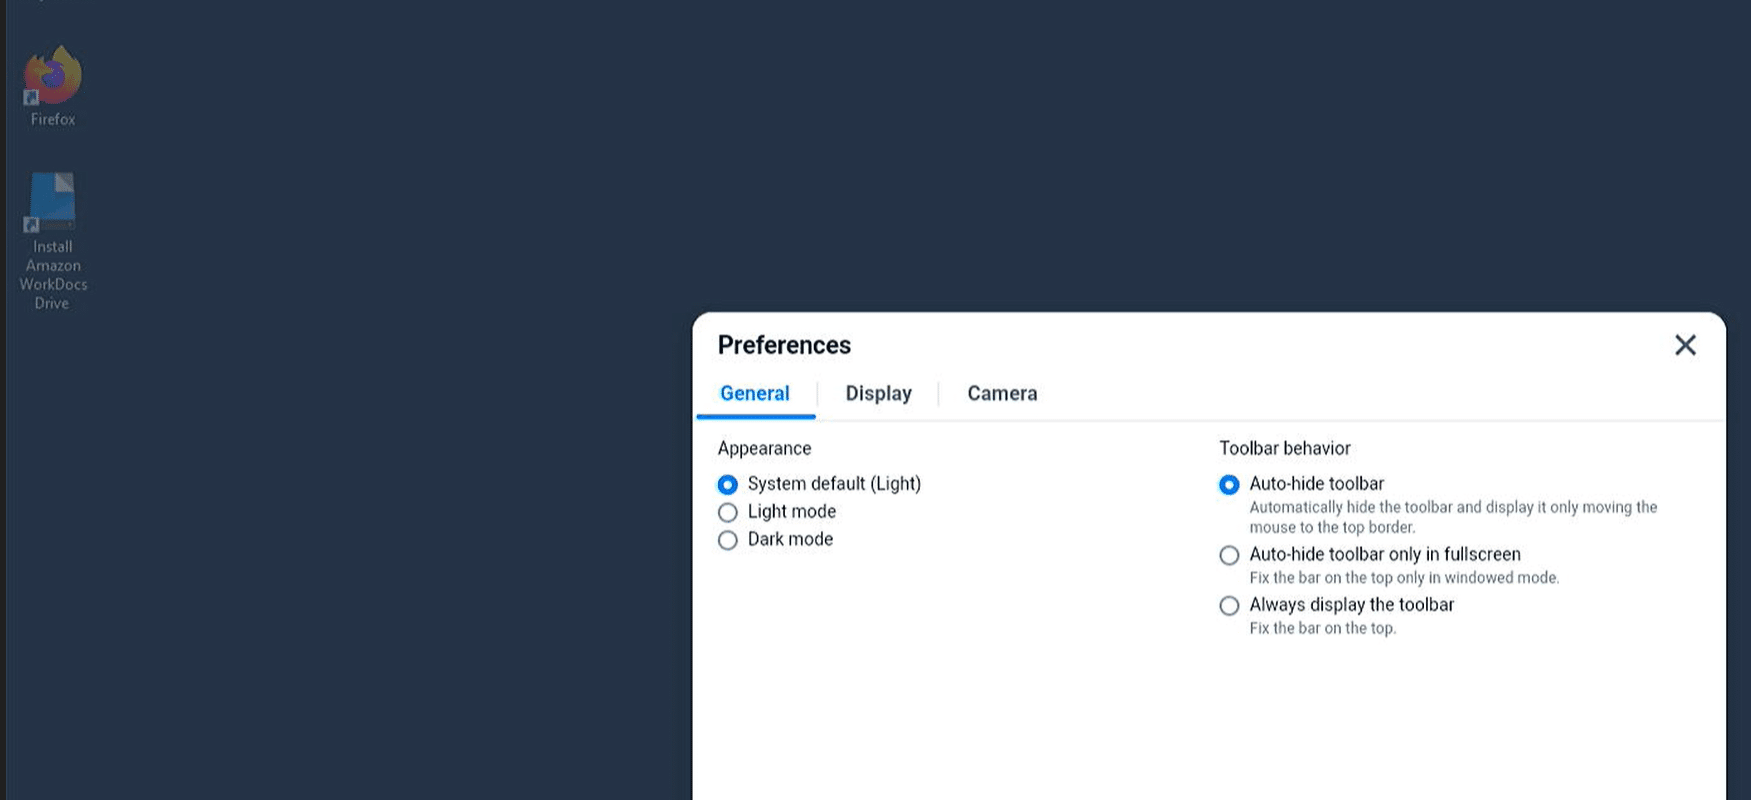Open the Camera tab

(x=1002, y=394)
